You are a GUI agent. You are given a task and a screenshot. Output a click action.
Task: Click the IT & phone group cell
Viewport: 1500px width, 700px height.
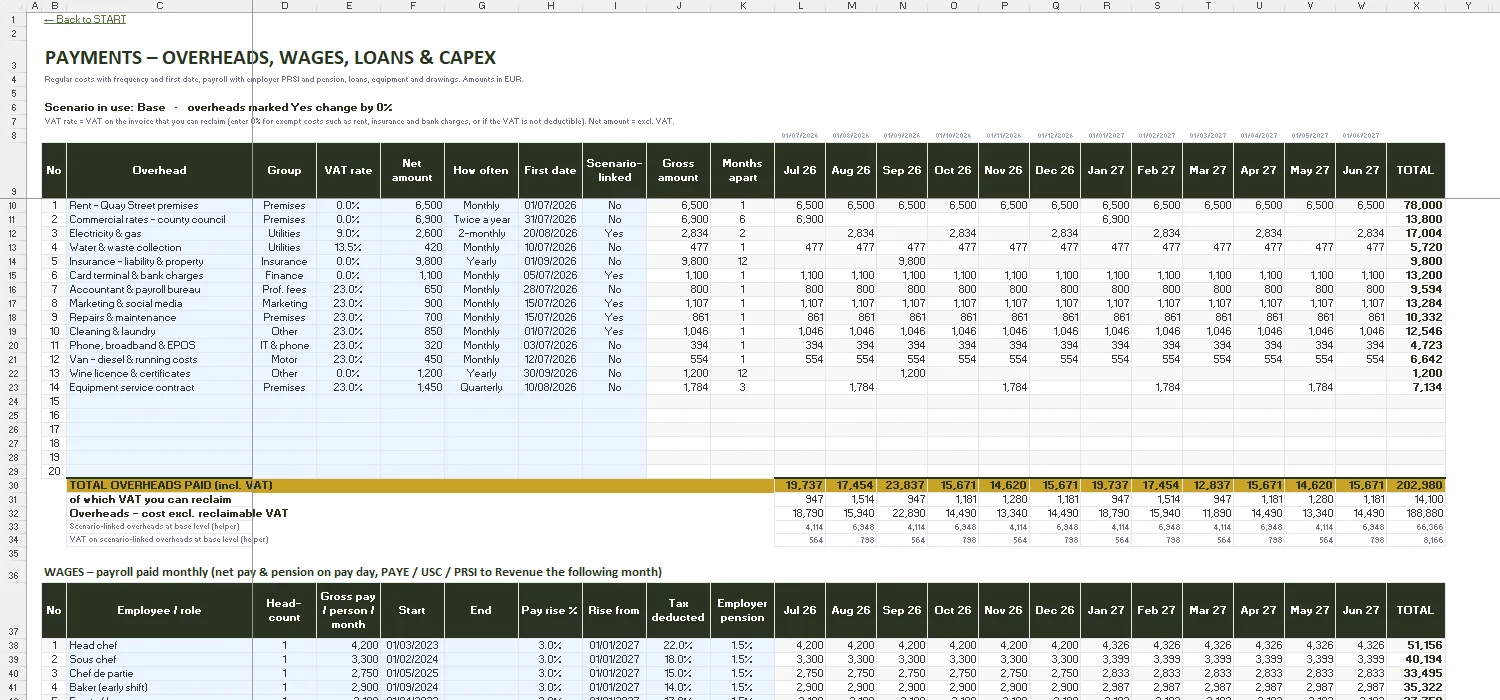pos(284,345)
